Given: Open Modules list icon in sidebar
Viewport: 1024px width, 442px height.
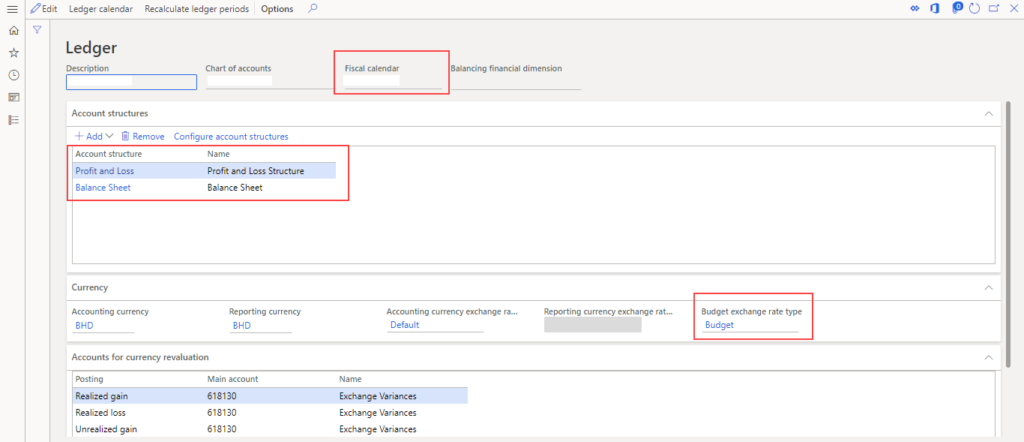Looking at the screenshot, I should 13,119.
